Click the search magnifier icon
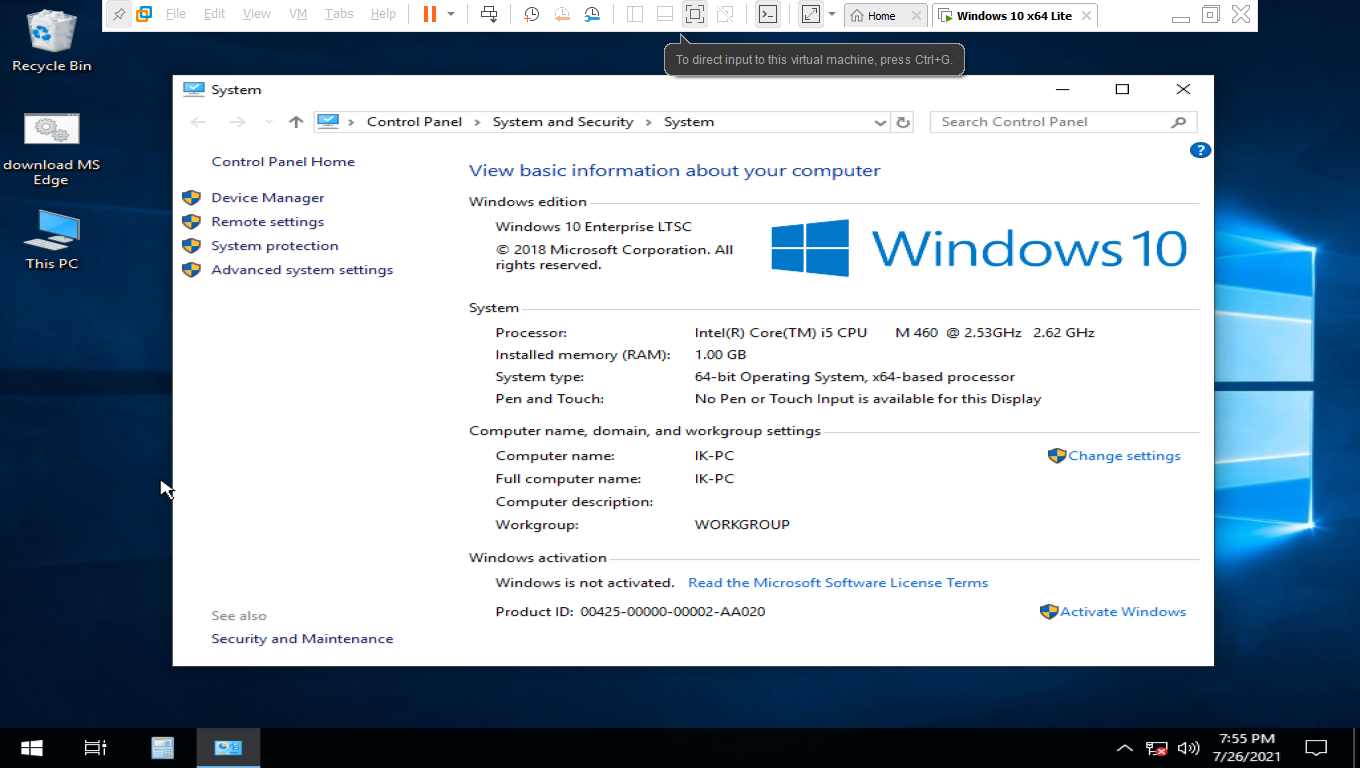This screenshot has height=768, width=1360. [x=1179, y=122]
